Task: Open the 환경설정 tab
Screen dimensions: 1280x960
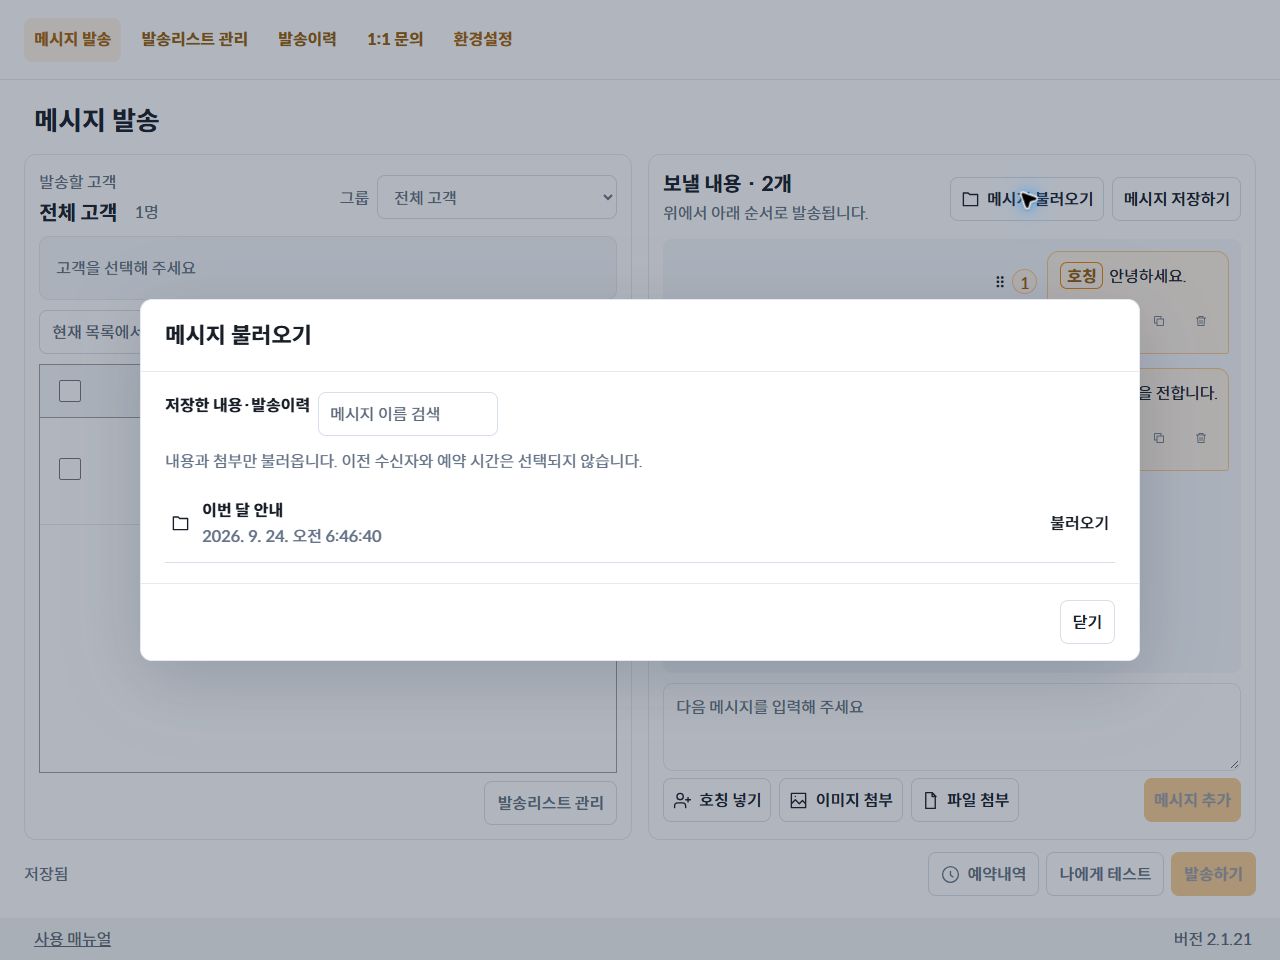Action: (483, 39)
